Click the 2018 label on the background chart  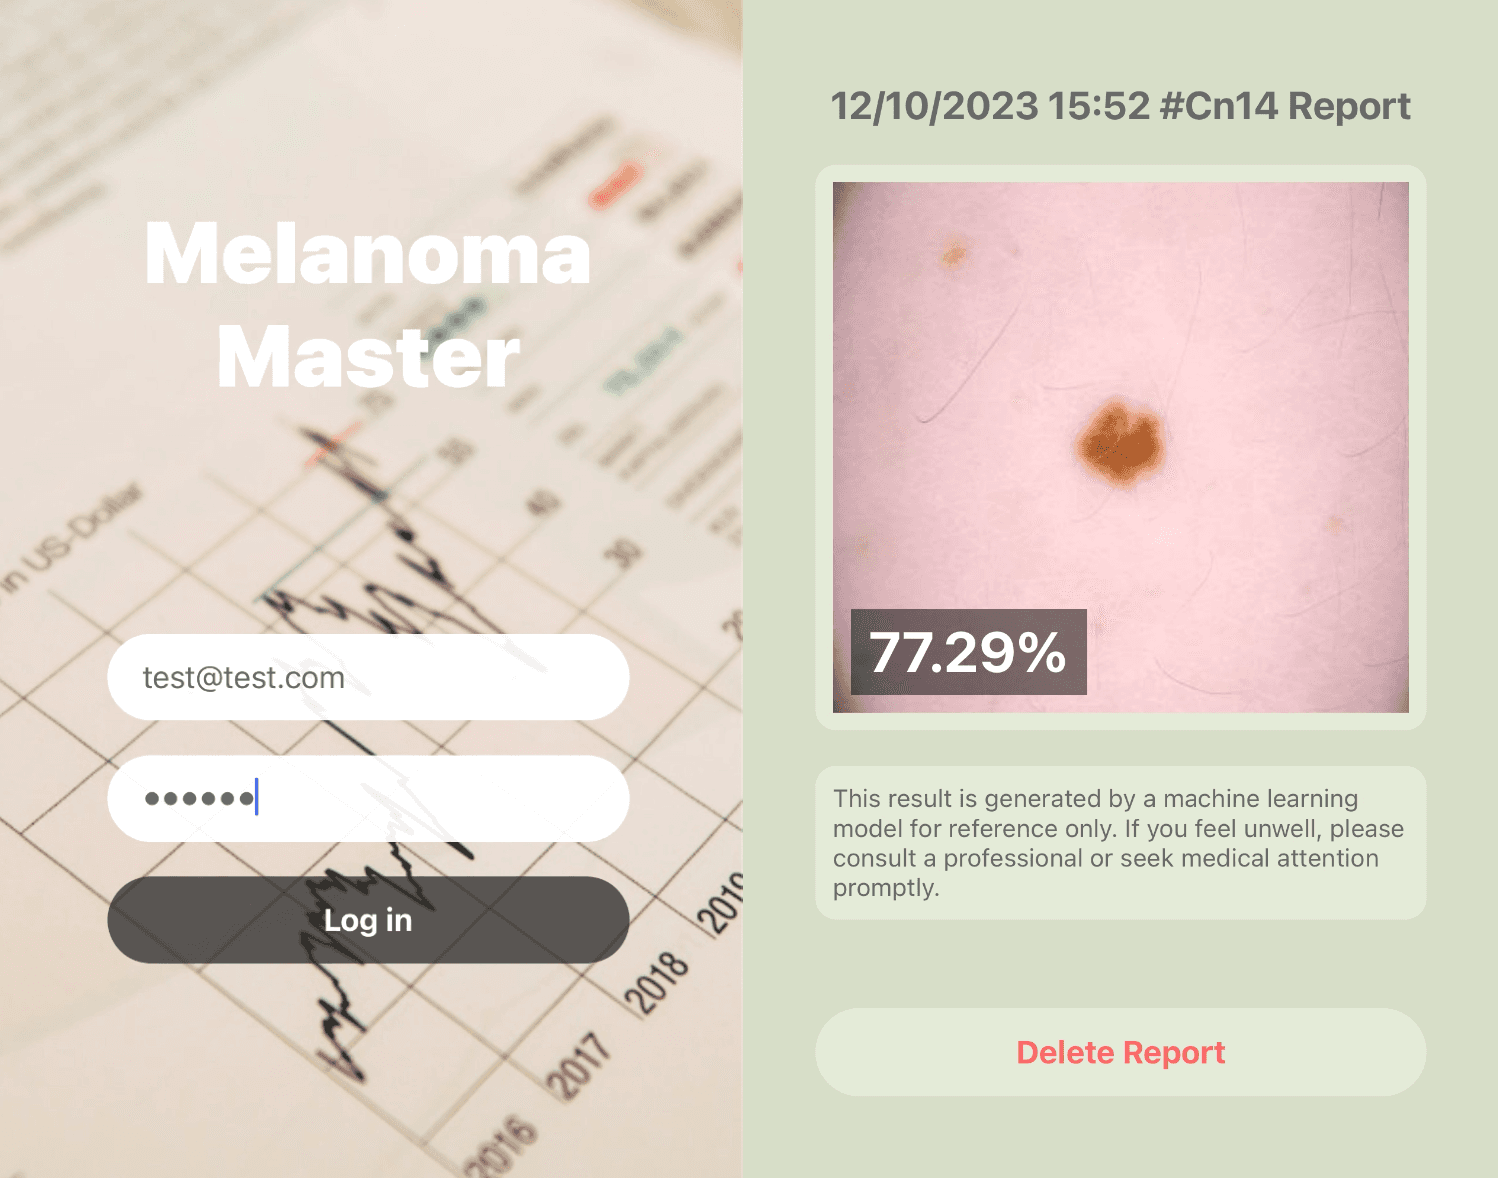(x=657, y=979)
